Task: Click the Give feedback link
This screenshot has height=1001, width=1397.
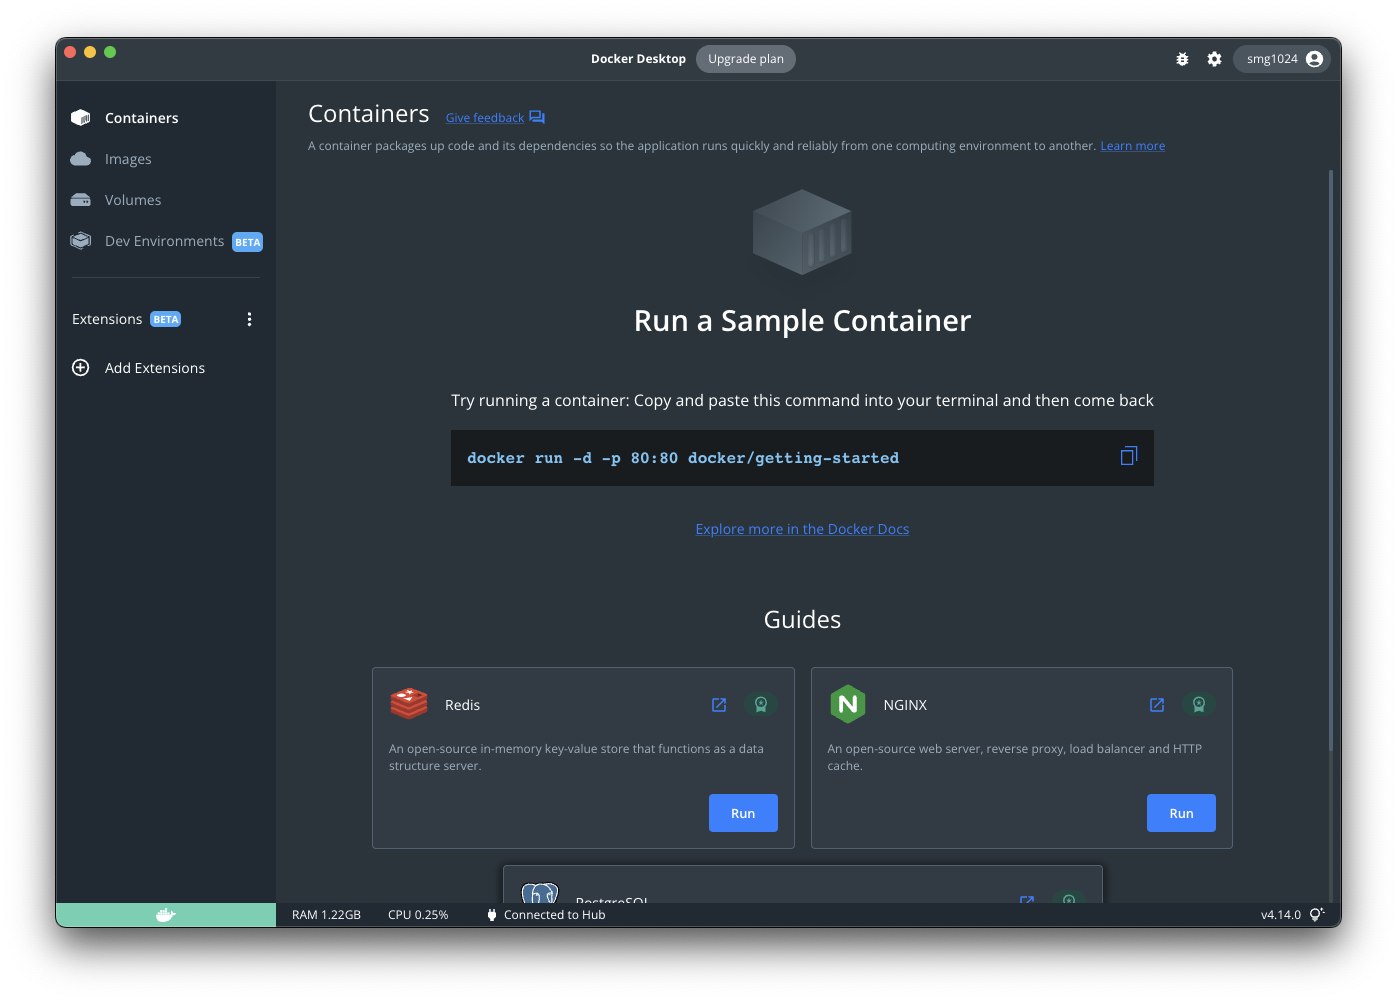Action: [x=485, y=118]
